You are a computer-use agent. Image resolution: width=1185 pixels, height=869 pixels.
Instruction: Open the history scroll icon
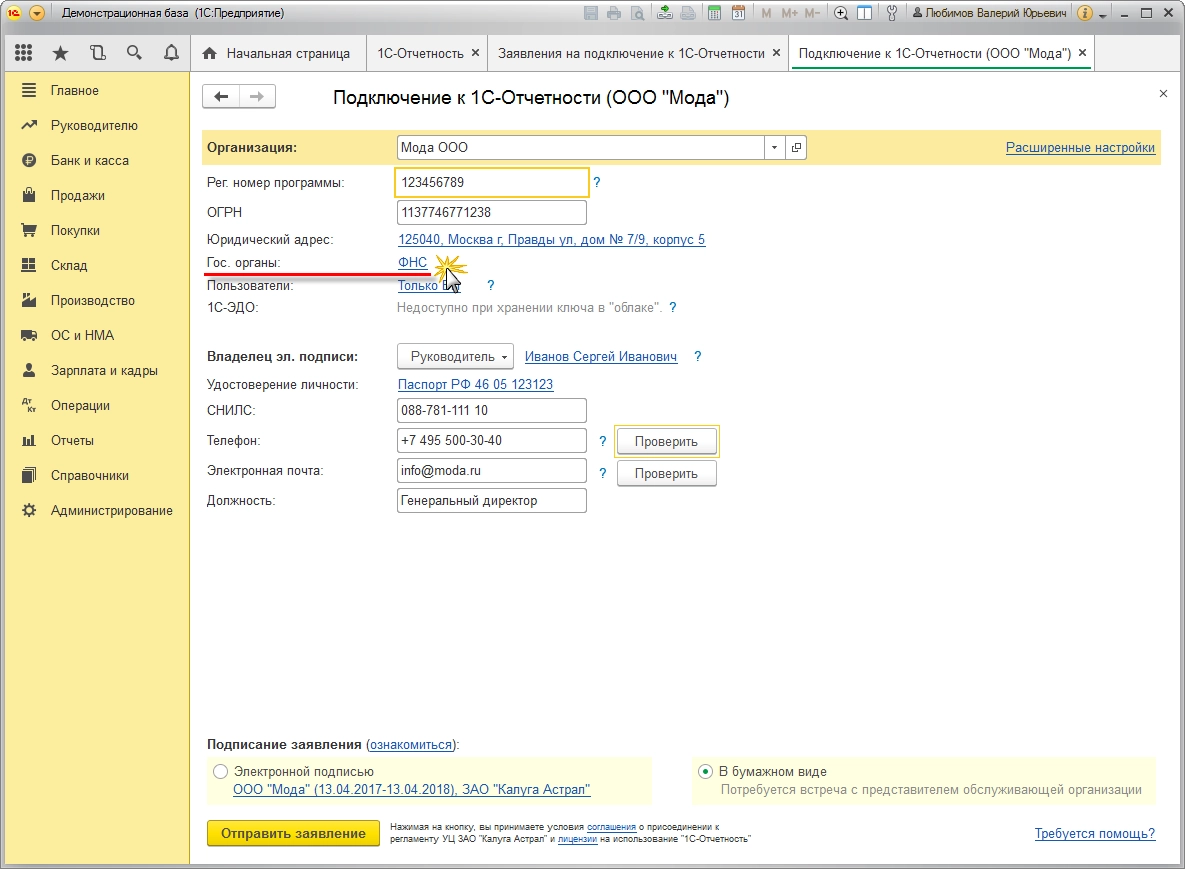click(x=97, y=53)
